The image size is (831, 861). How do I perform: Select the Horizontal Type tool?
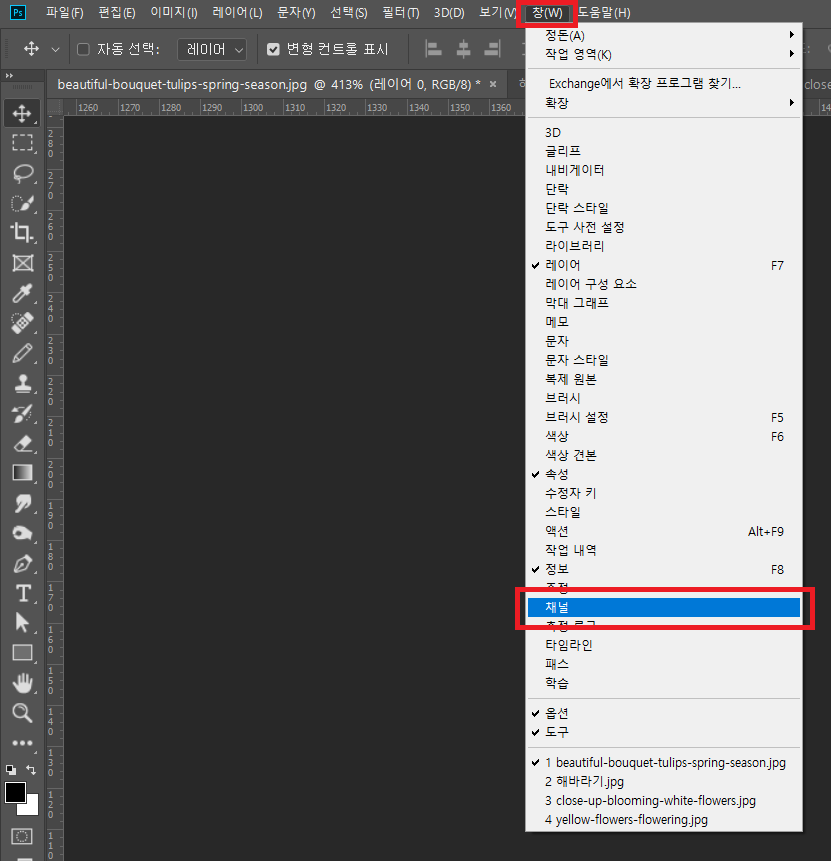pos(22,593)
